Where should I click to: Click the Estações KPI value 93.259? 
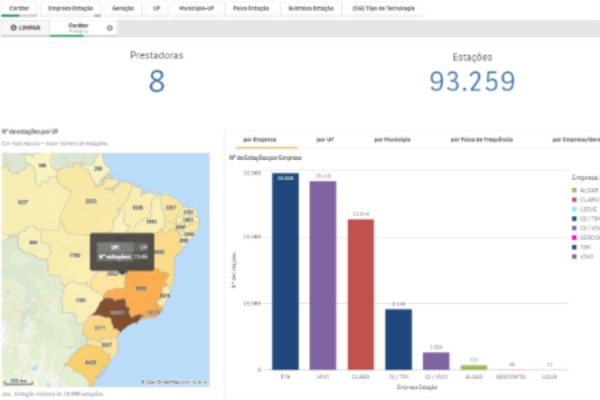coord(472,82)
